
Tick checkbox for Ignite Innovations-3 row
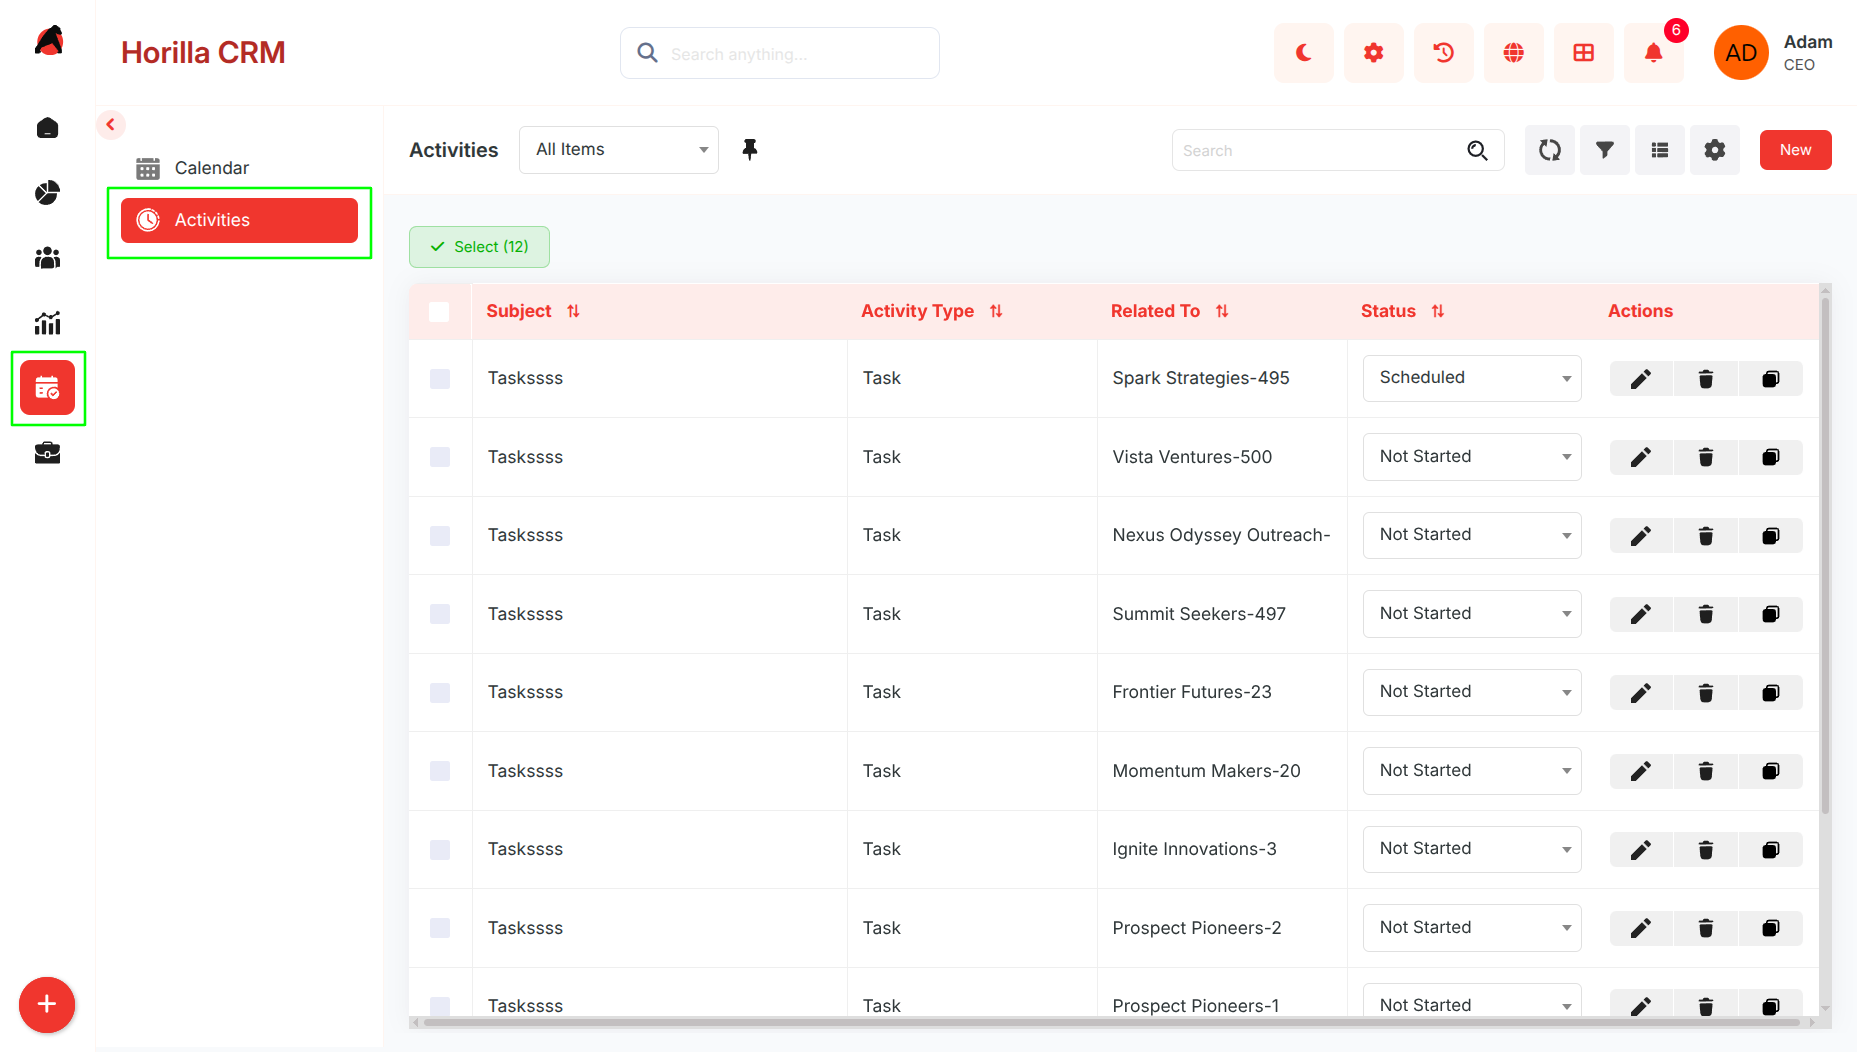440,850
